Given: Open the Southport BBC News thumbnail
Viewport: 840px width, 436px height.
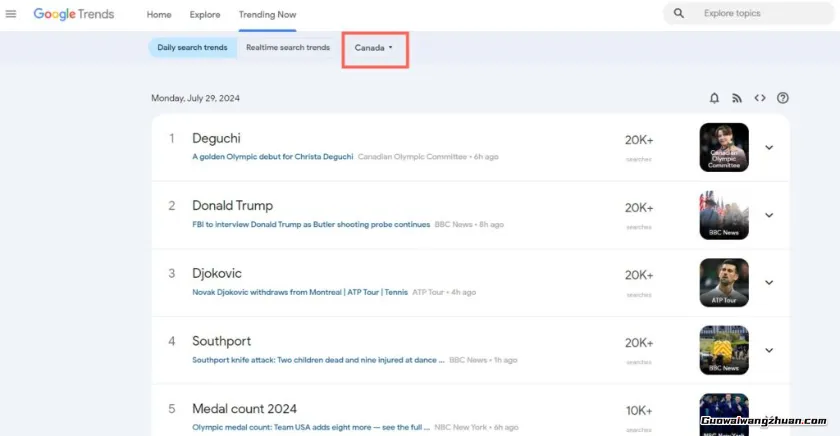Looking at the screenshot, I should (724, 350).
